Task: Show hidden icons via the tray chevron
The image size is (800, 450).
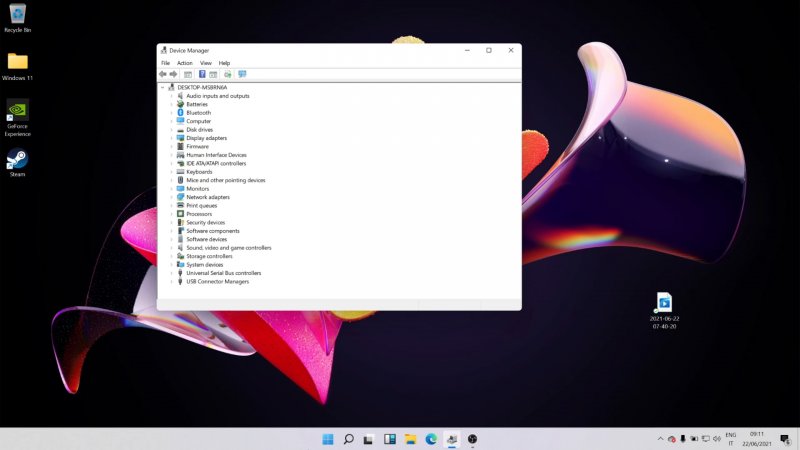Action: [660, 439]
